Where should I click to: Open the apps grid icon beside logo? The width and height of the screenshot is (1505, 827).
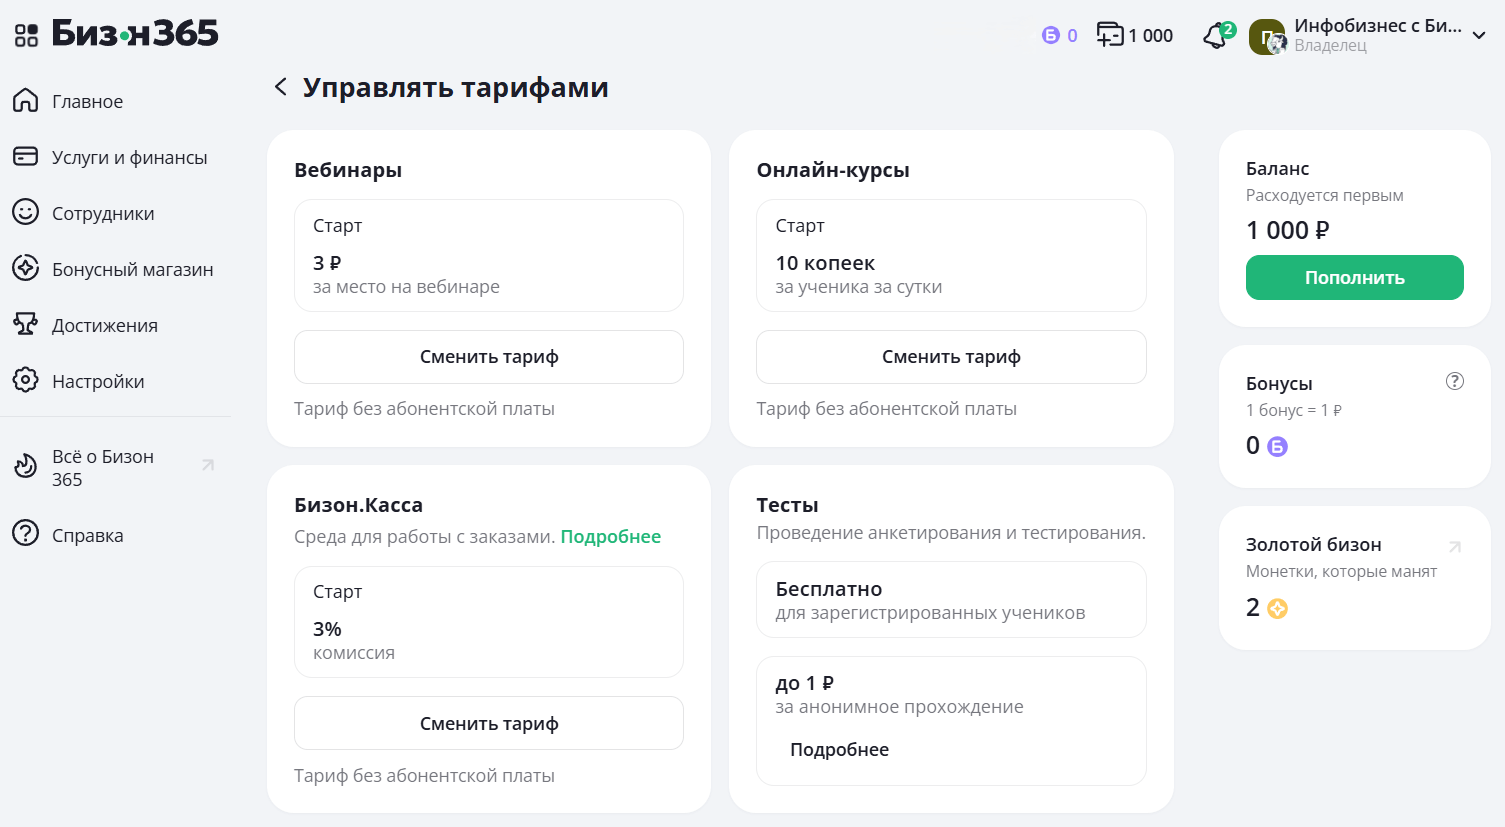click(x=26, y=36)
